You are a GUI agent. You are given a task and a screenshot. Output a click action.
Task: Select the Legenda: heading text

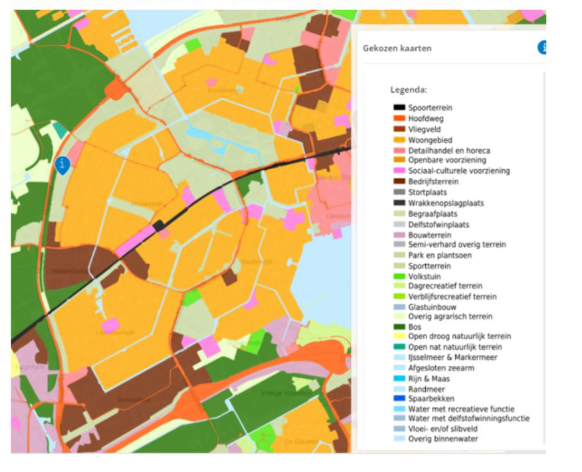pyautogui.click(x=408, y=90)
